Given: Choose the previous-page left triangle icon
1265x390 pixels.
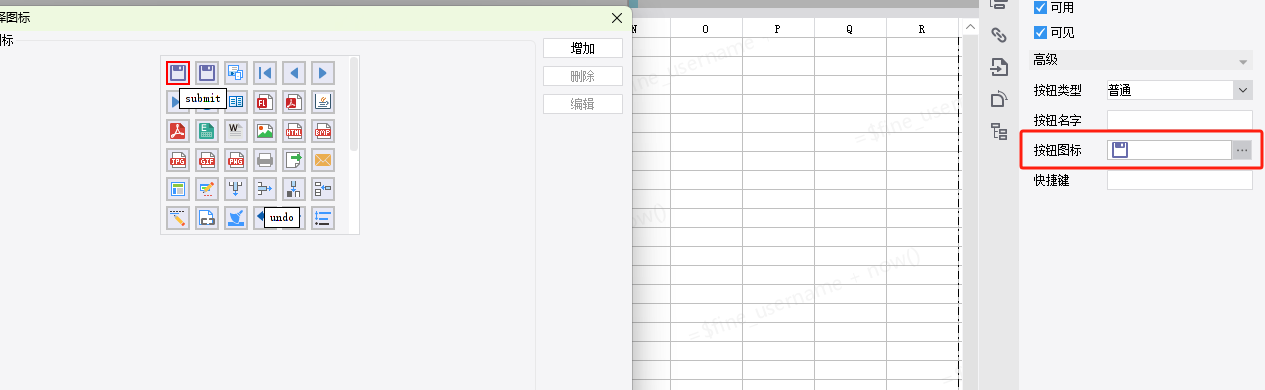Looking at the screenshot, I should pyautogui.click(x=294, y=72).
